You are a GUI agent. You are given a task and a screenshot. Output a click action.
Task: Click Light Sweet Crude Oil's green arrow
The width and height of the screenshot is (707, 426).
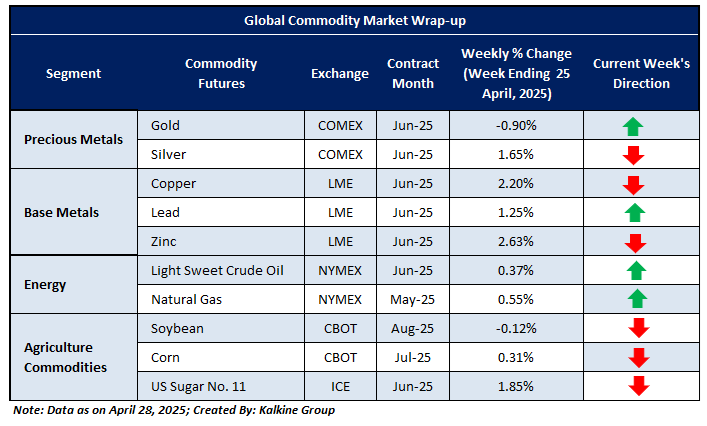click(x=632, y=270)
